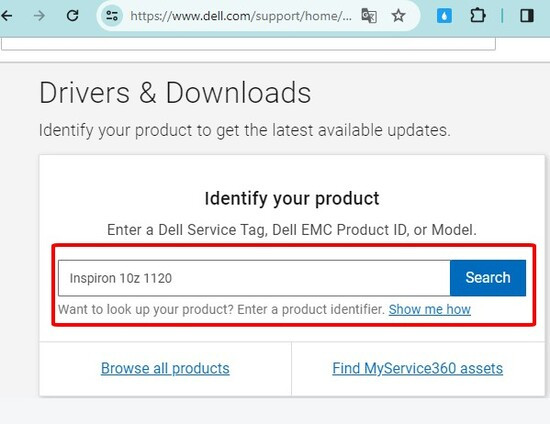Click the product search field containing Inspiron 10z 1120

coord(254,278)
